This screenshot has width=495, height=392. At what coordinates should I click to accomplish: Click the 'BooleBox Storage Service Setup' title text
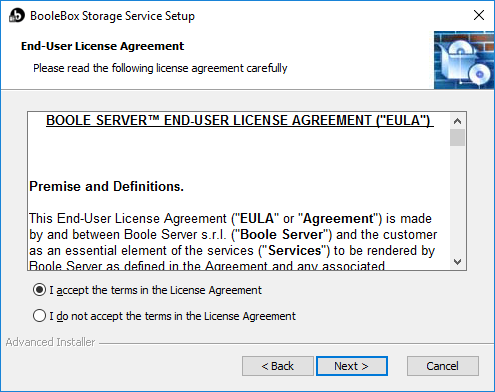(112, 16)
